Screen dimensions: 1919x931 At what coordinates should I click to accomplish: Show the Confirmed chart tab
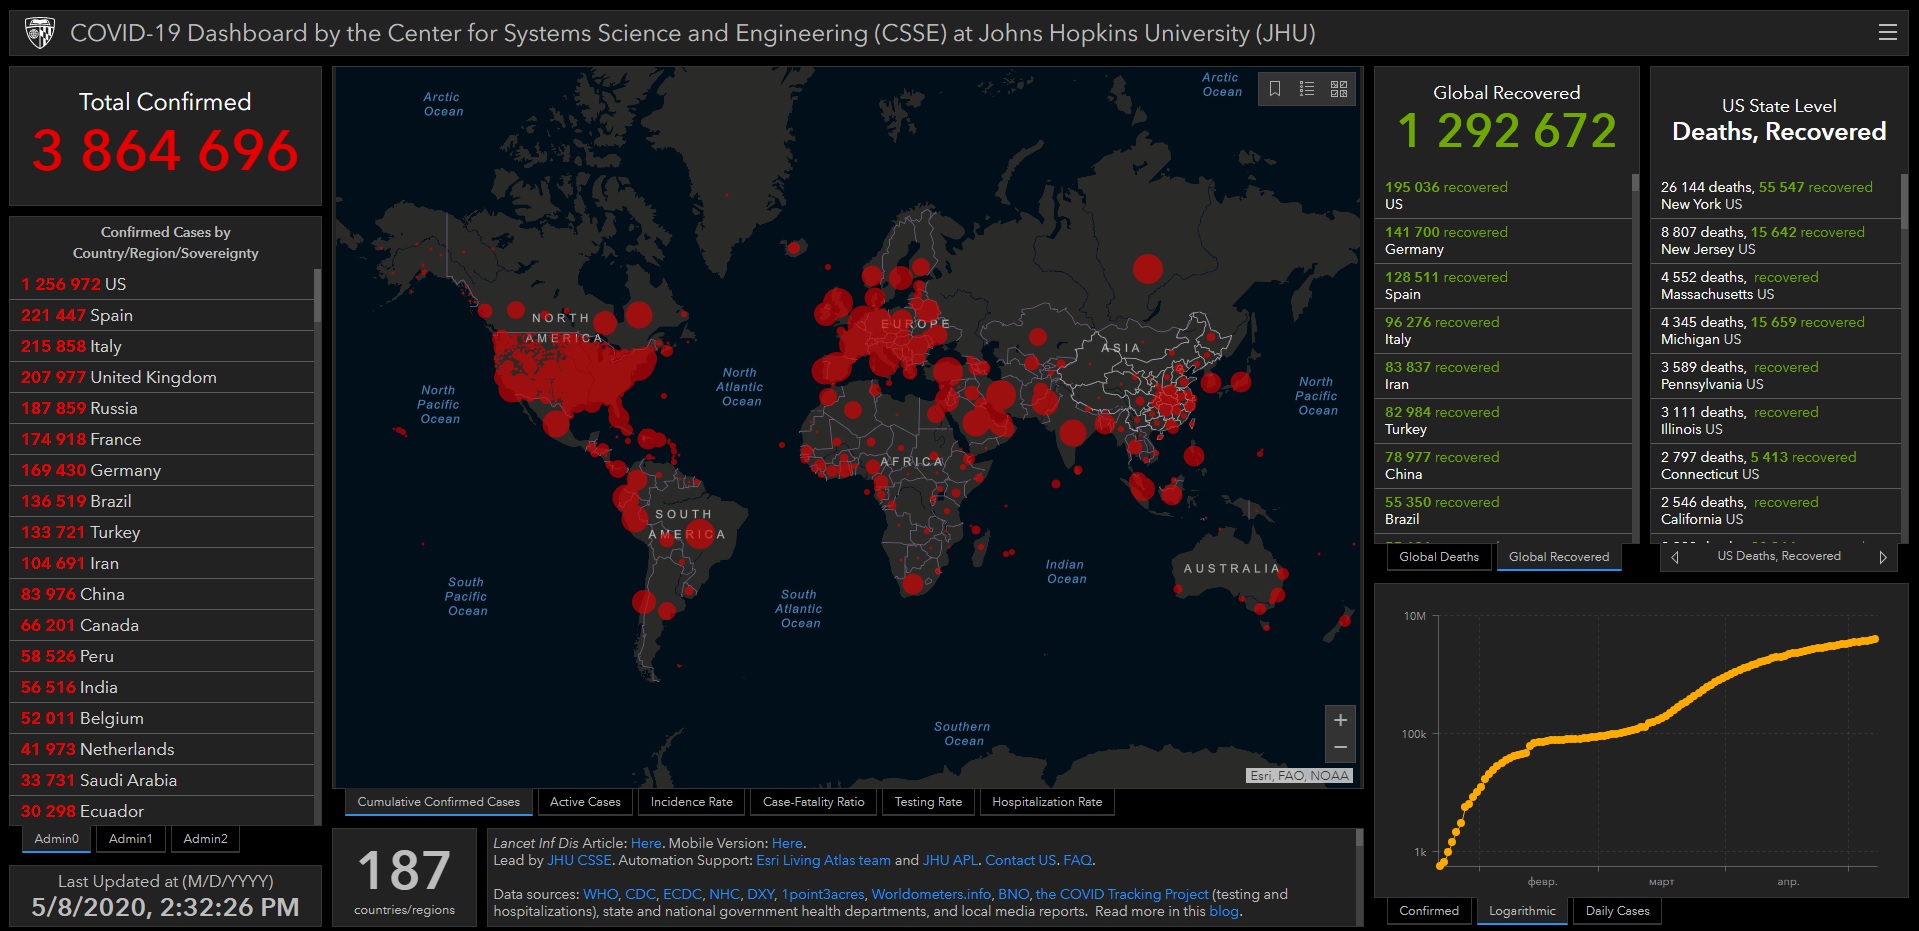point(1428,911)
